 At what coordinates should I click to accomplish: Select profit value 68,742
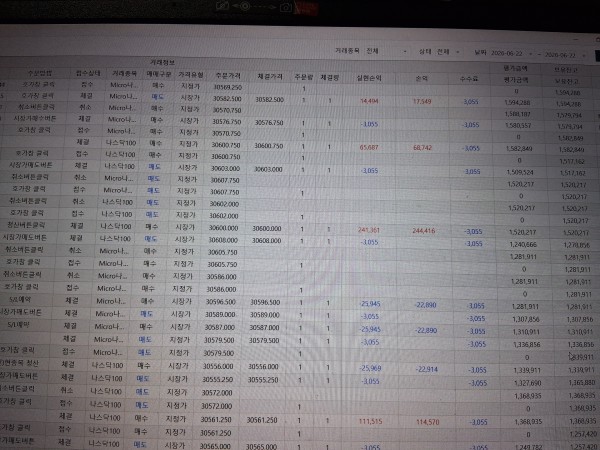click(x=422, y=147)
